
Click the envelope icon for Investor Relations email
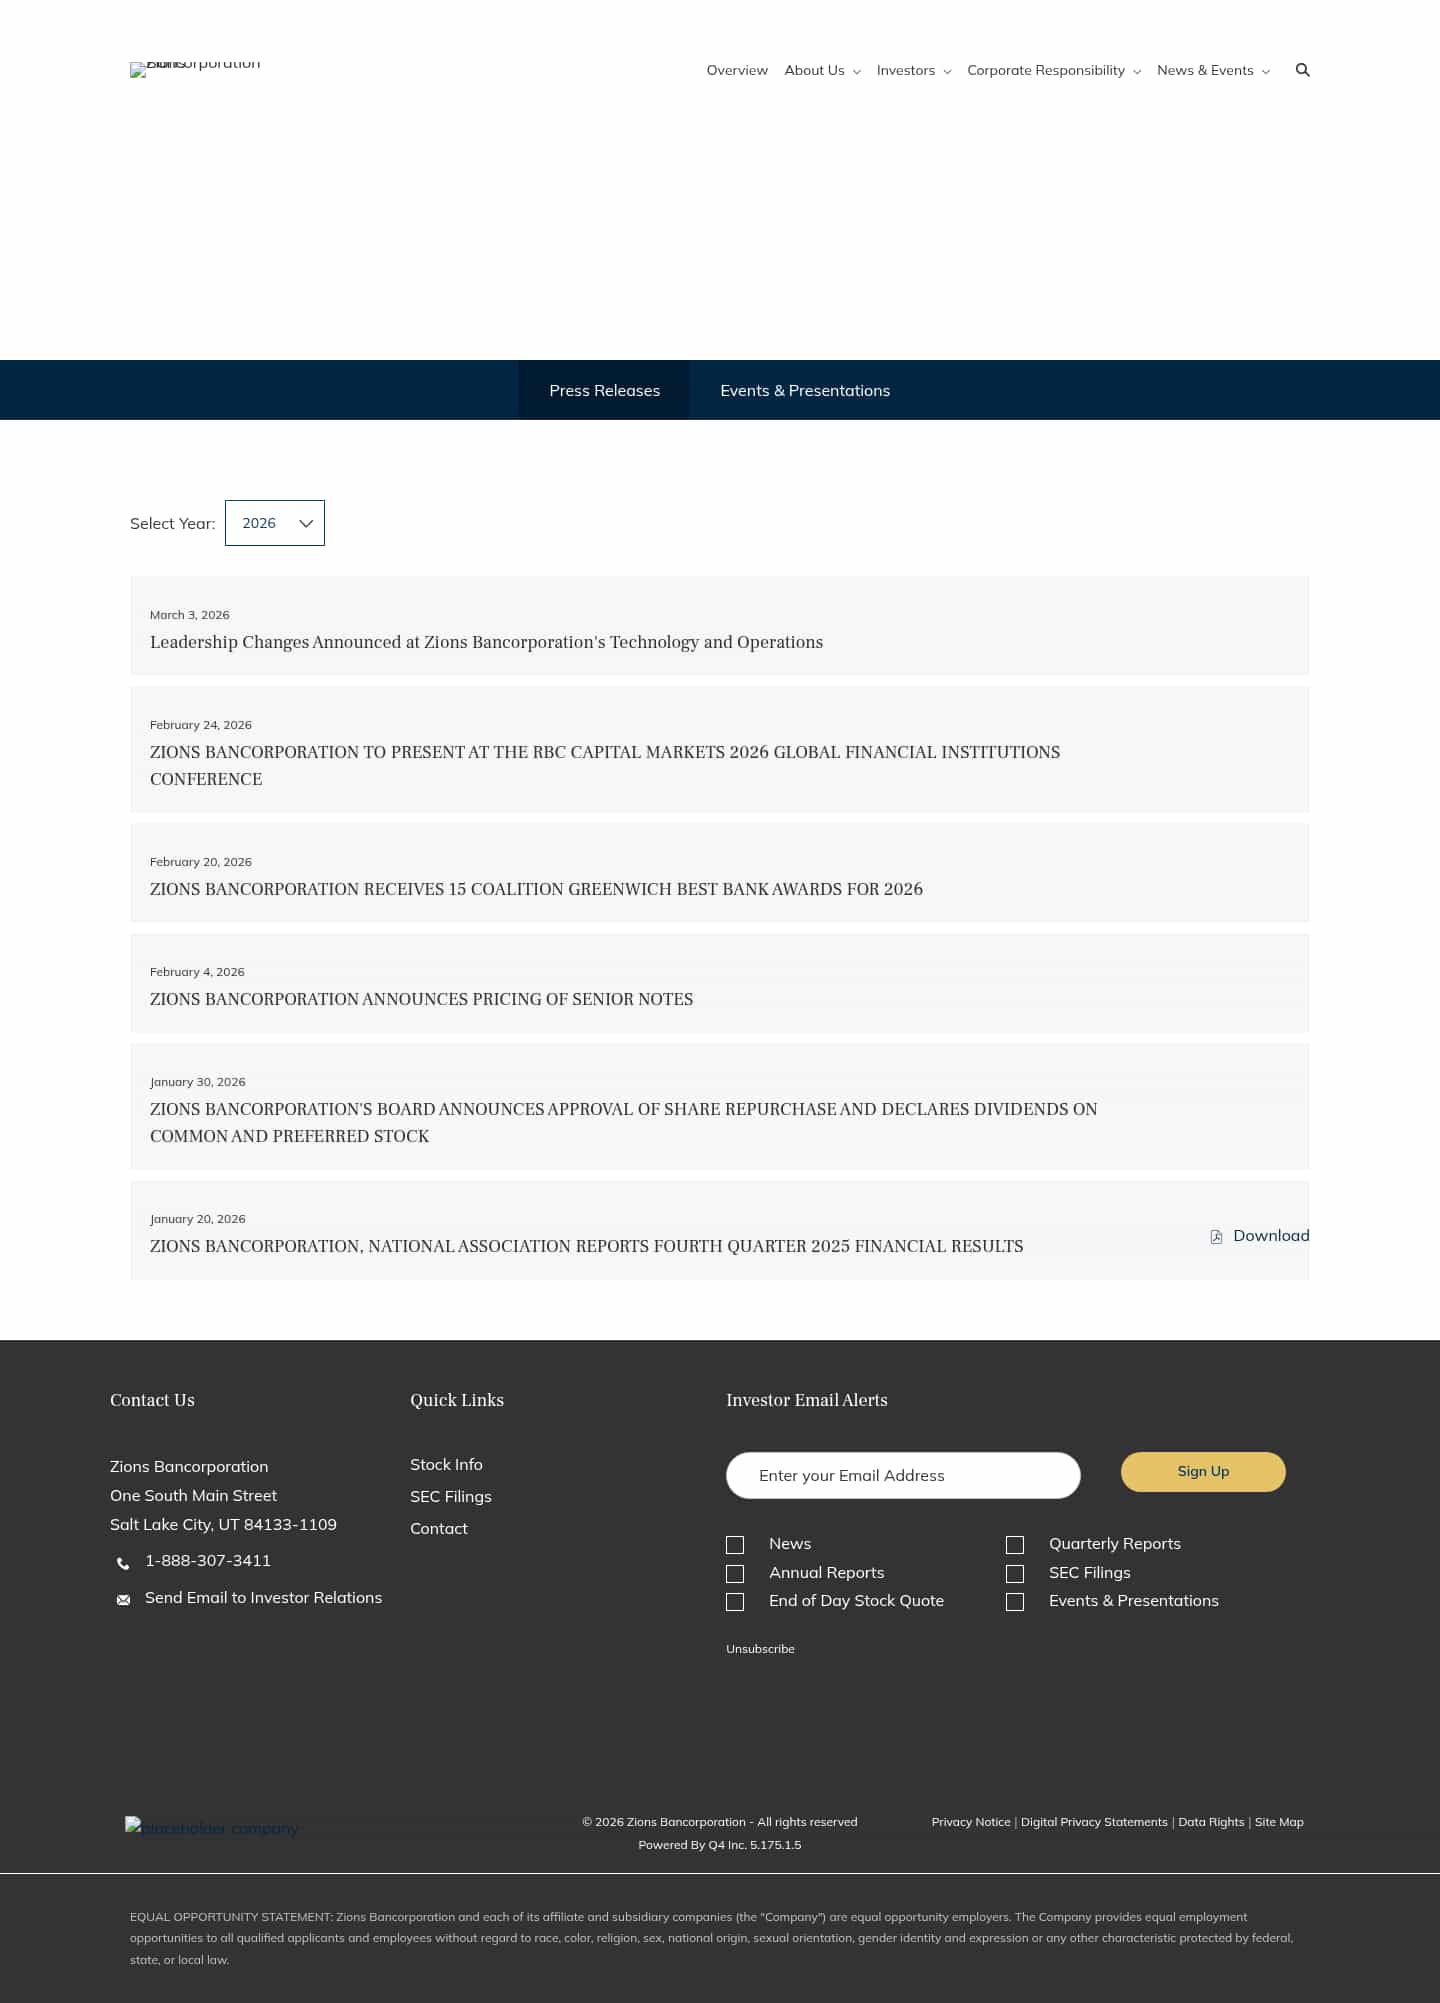tap(123, 1600)
